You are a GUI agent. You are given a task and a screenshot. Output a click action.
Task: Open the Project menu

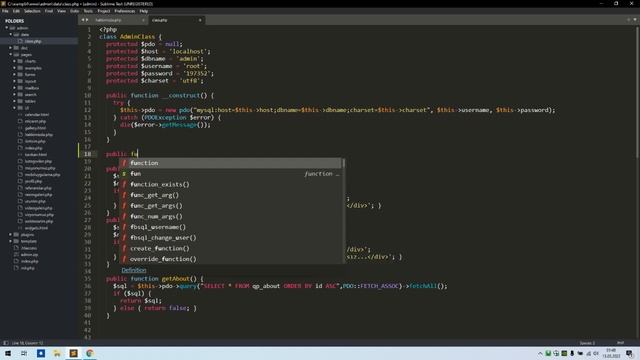tap(104, 11)
